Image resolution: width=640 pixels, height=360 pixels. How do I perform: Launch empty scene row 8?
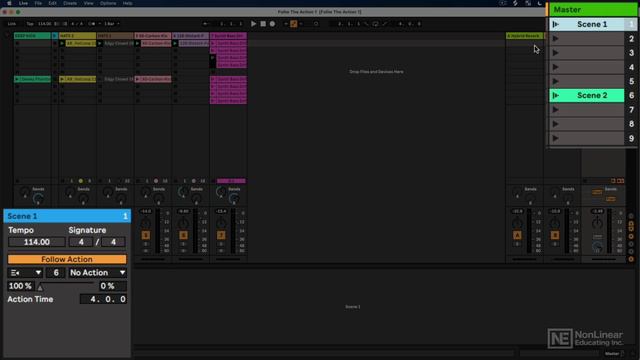(556, 124)
